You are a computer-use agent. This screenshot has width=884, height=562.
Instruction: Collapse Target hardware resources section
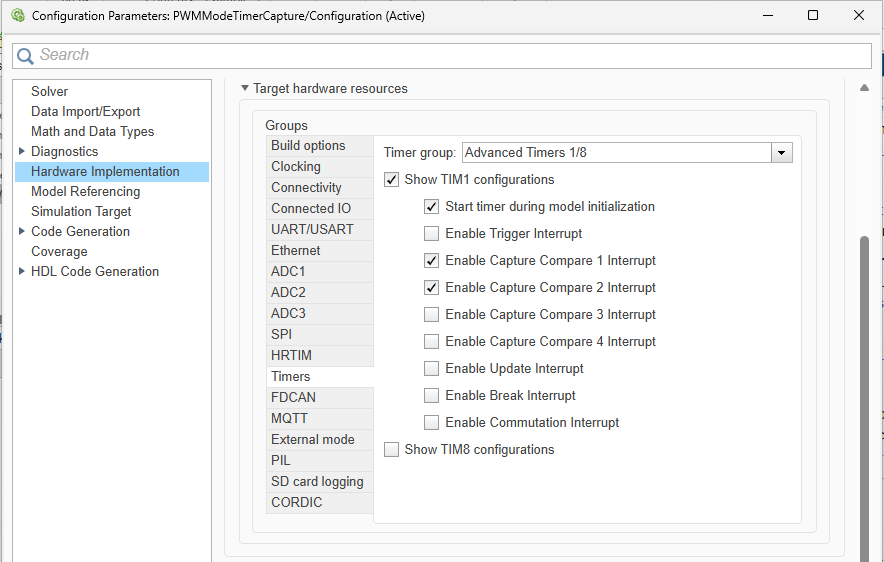click(245, 88)
